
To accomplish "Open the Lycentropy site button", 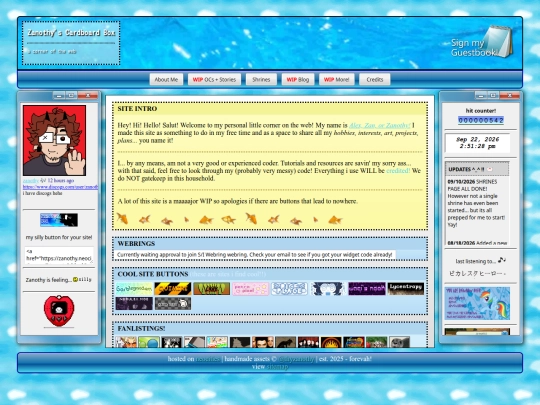I will [x=406, y=289].
